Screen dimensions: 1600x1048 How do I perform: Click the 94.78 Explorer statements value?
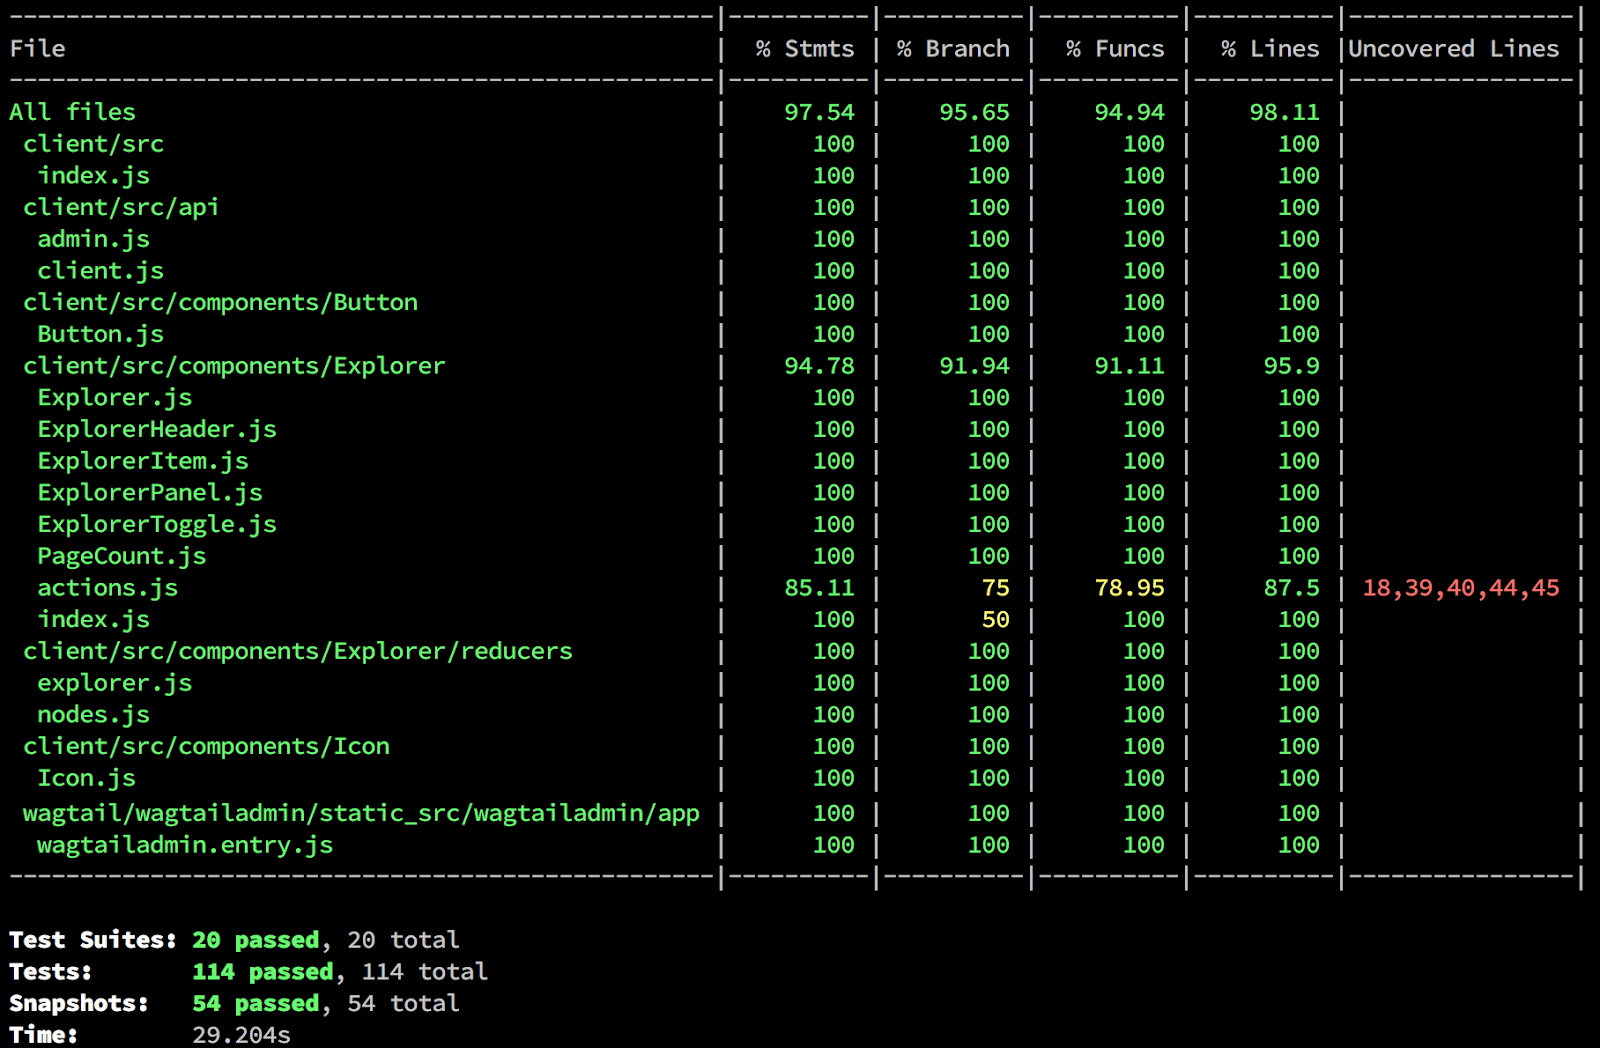point(819,366)
